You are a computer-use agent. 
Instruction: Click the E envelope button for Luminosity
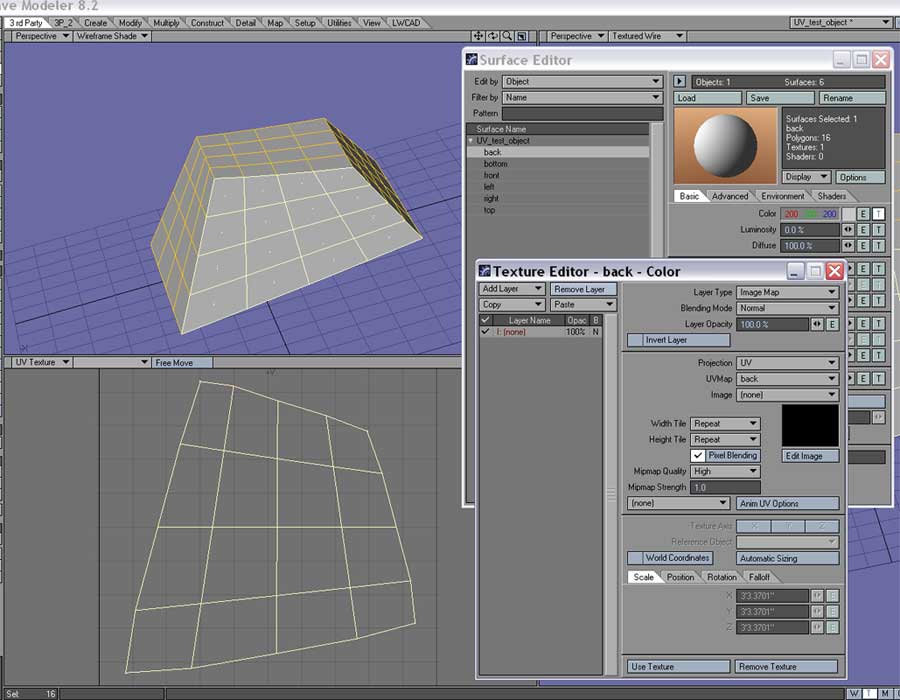tap(863, 230)
